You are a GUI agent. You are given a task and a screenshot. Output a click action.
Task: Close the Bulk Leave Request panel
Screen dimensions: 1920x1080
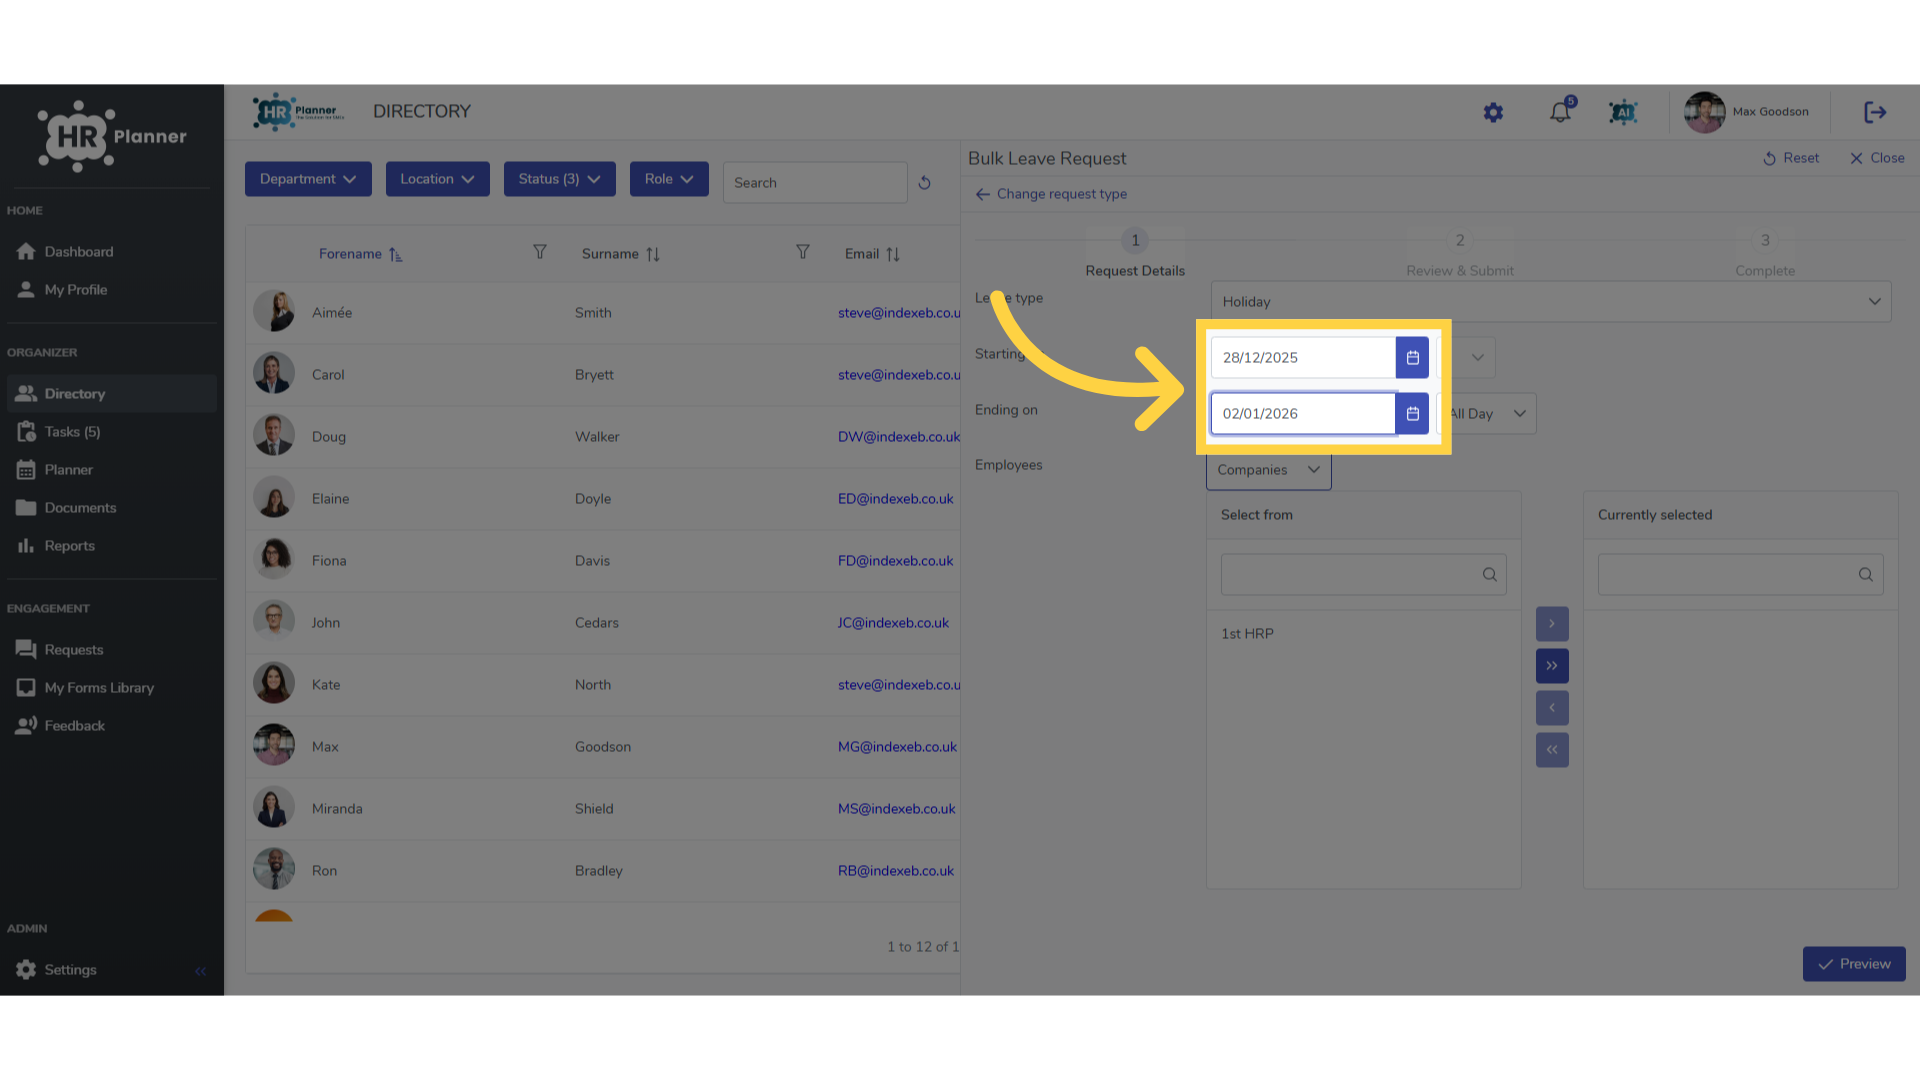[1877, 158]
